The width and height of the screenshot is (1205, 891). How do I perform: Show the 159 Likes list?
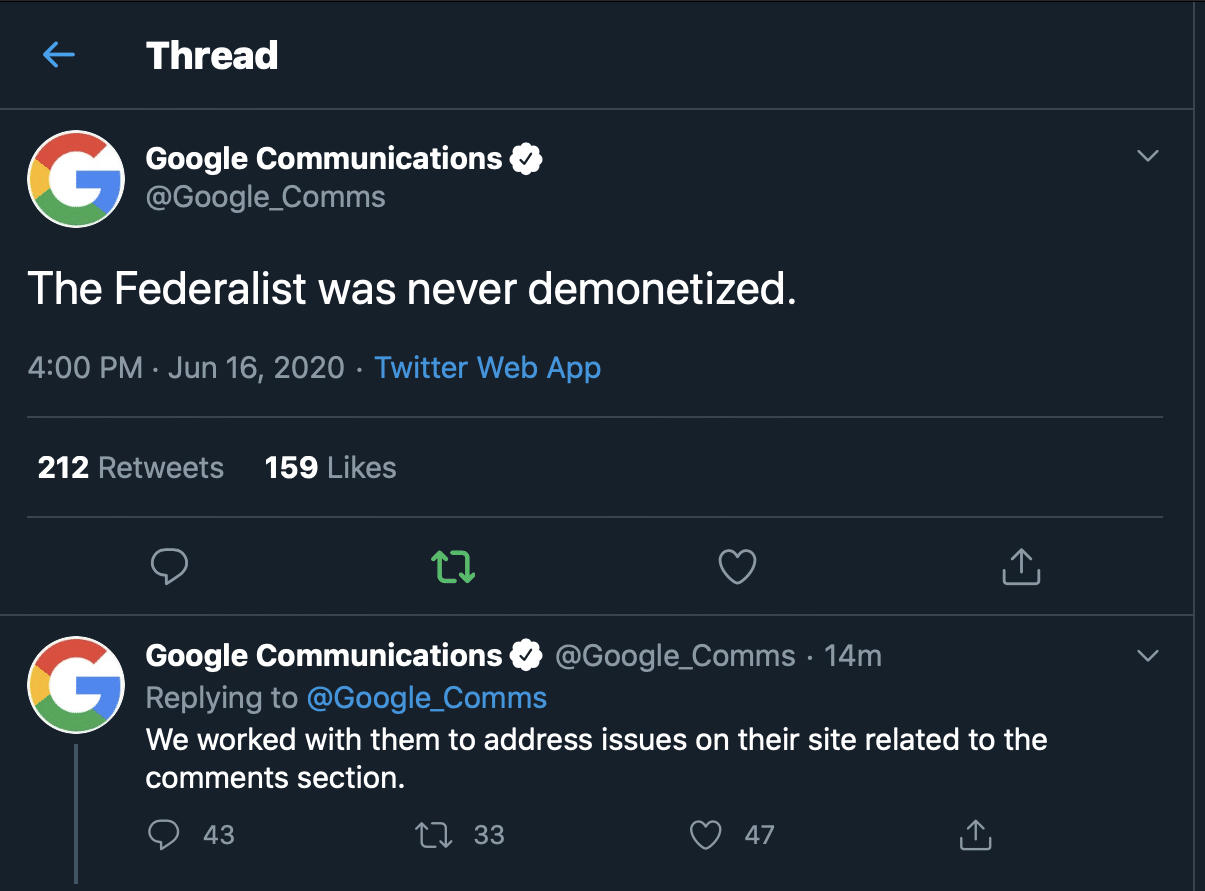(x=330, y=467)
